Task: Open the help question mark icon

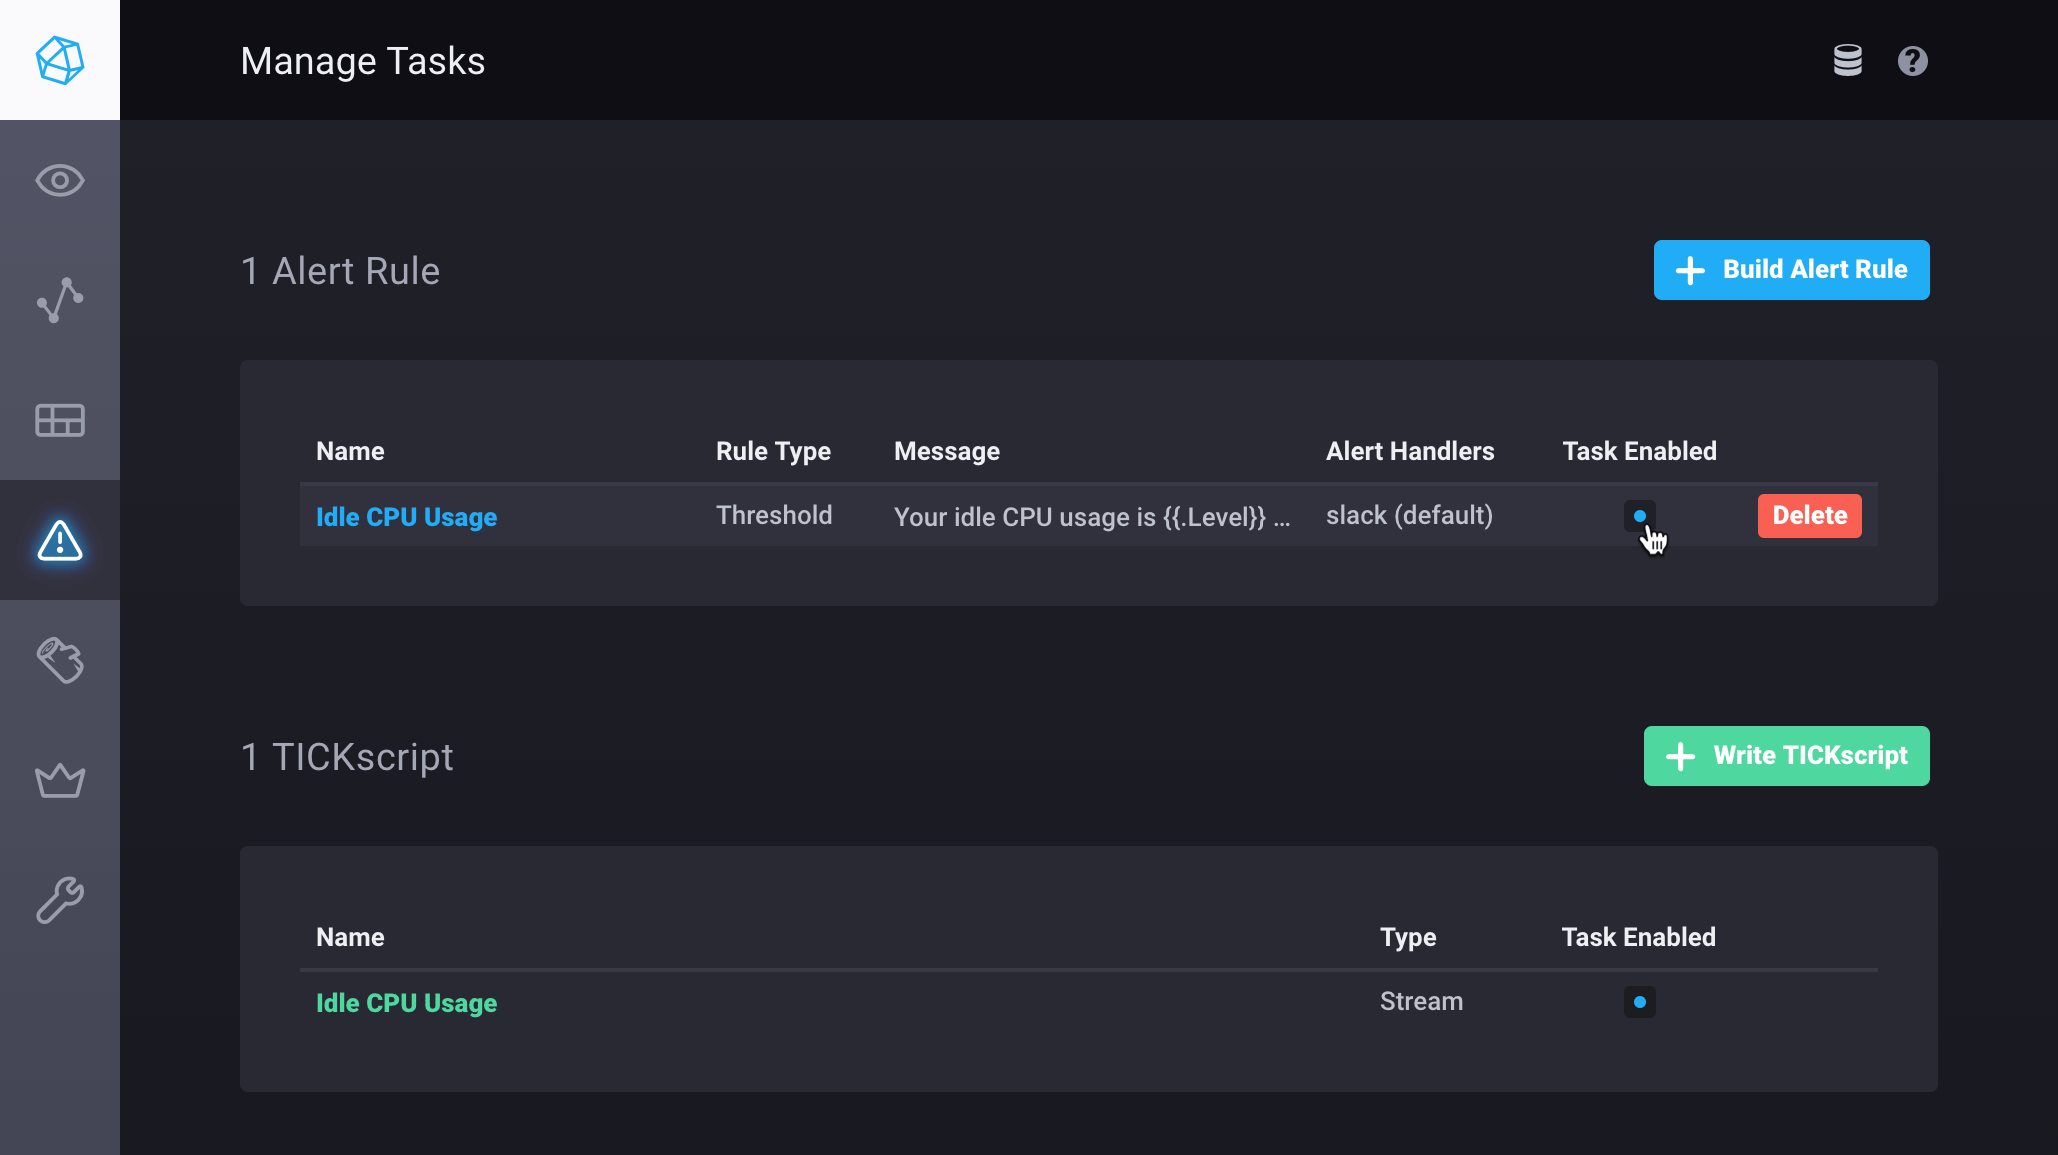Action: click(x=1912, y=61)
